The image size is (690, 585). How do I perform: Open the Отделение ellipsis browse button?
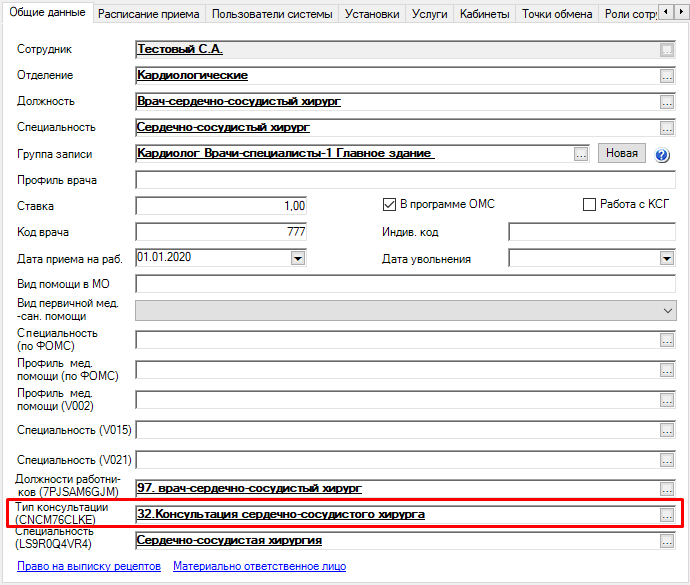667,76
